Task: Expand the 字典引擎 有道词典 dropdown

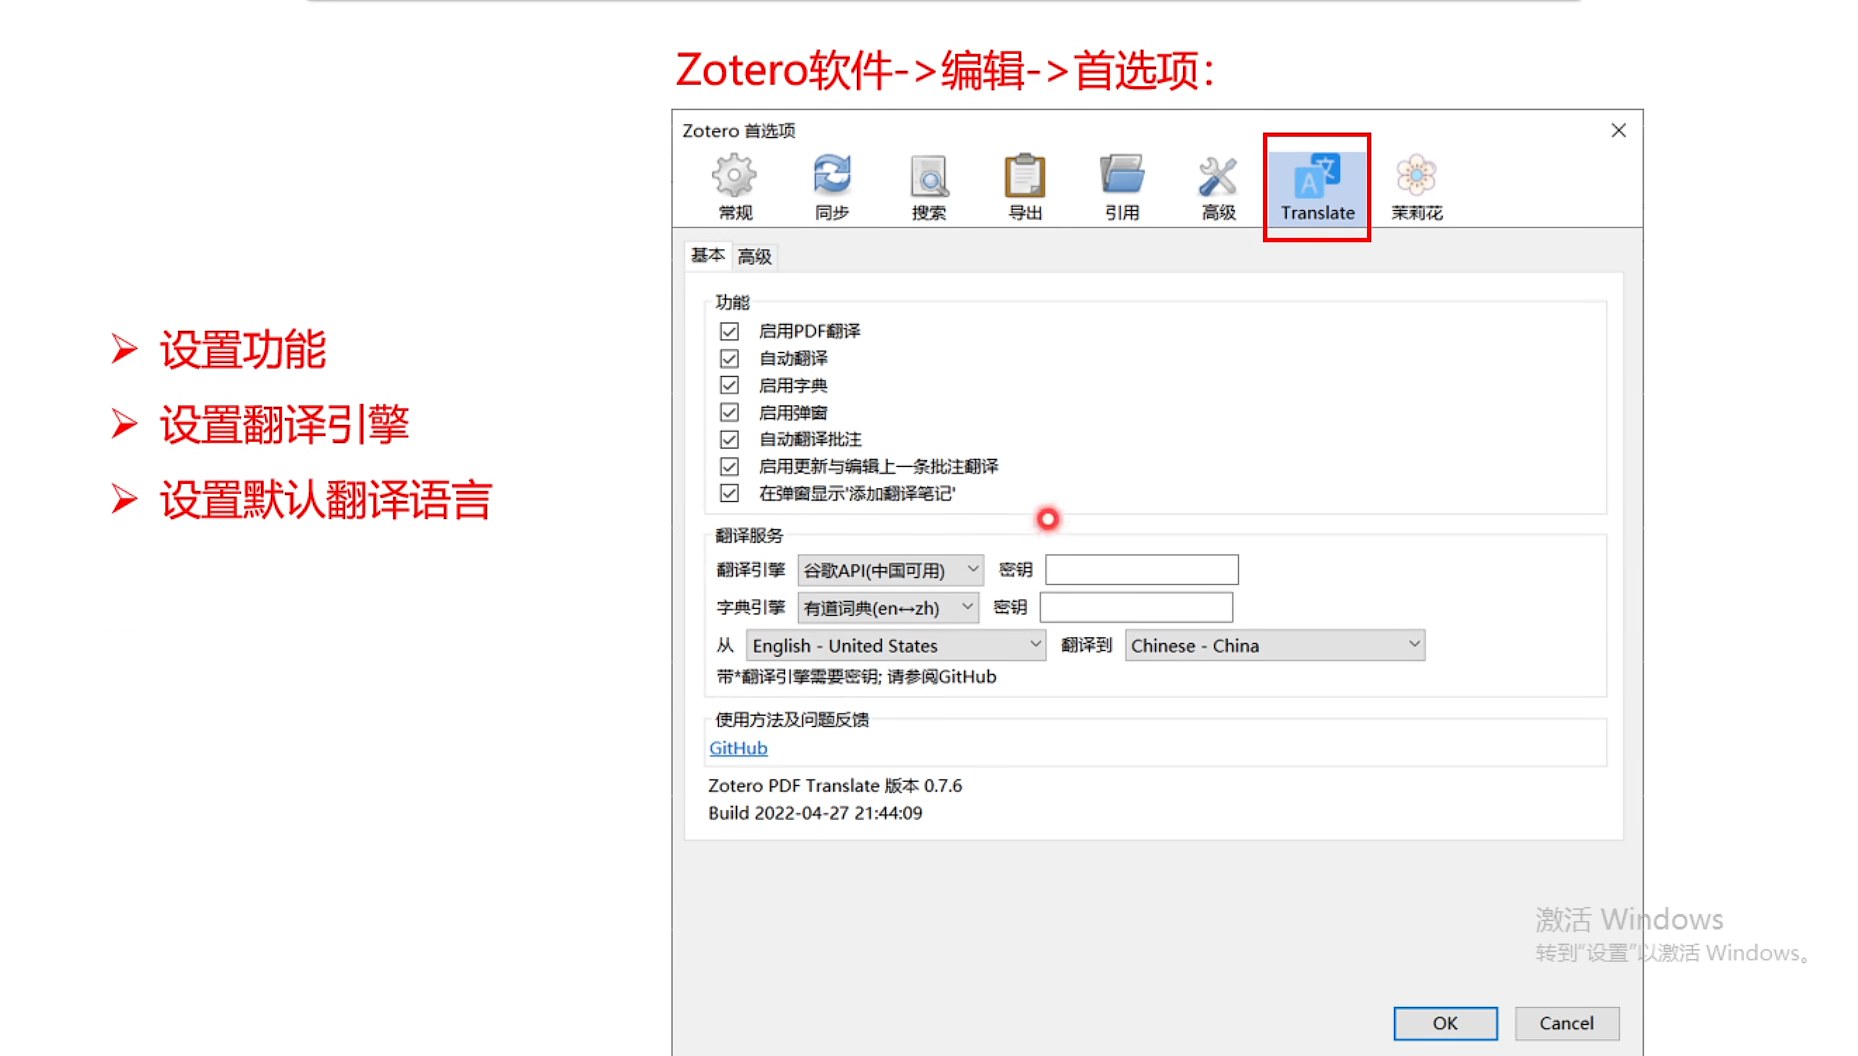Action: (x=886, y=607)
